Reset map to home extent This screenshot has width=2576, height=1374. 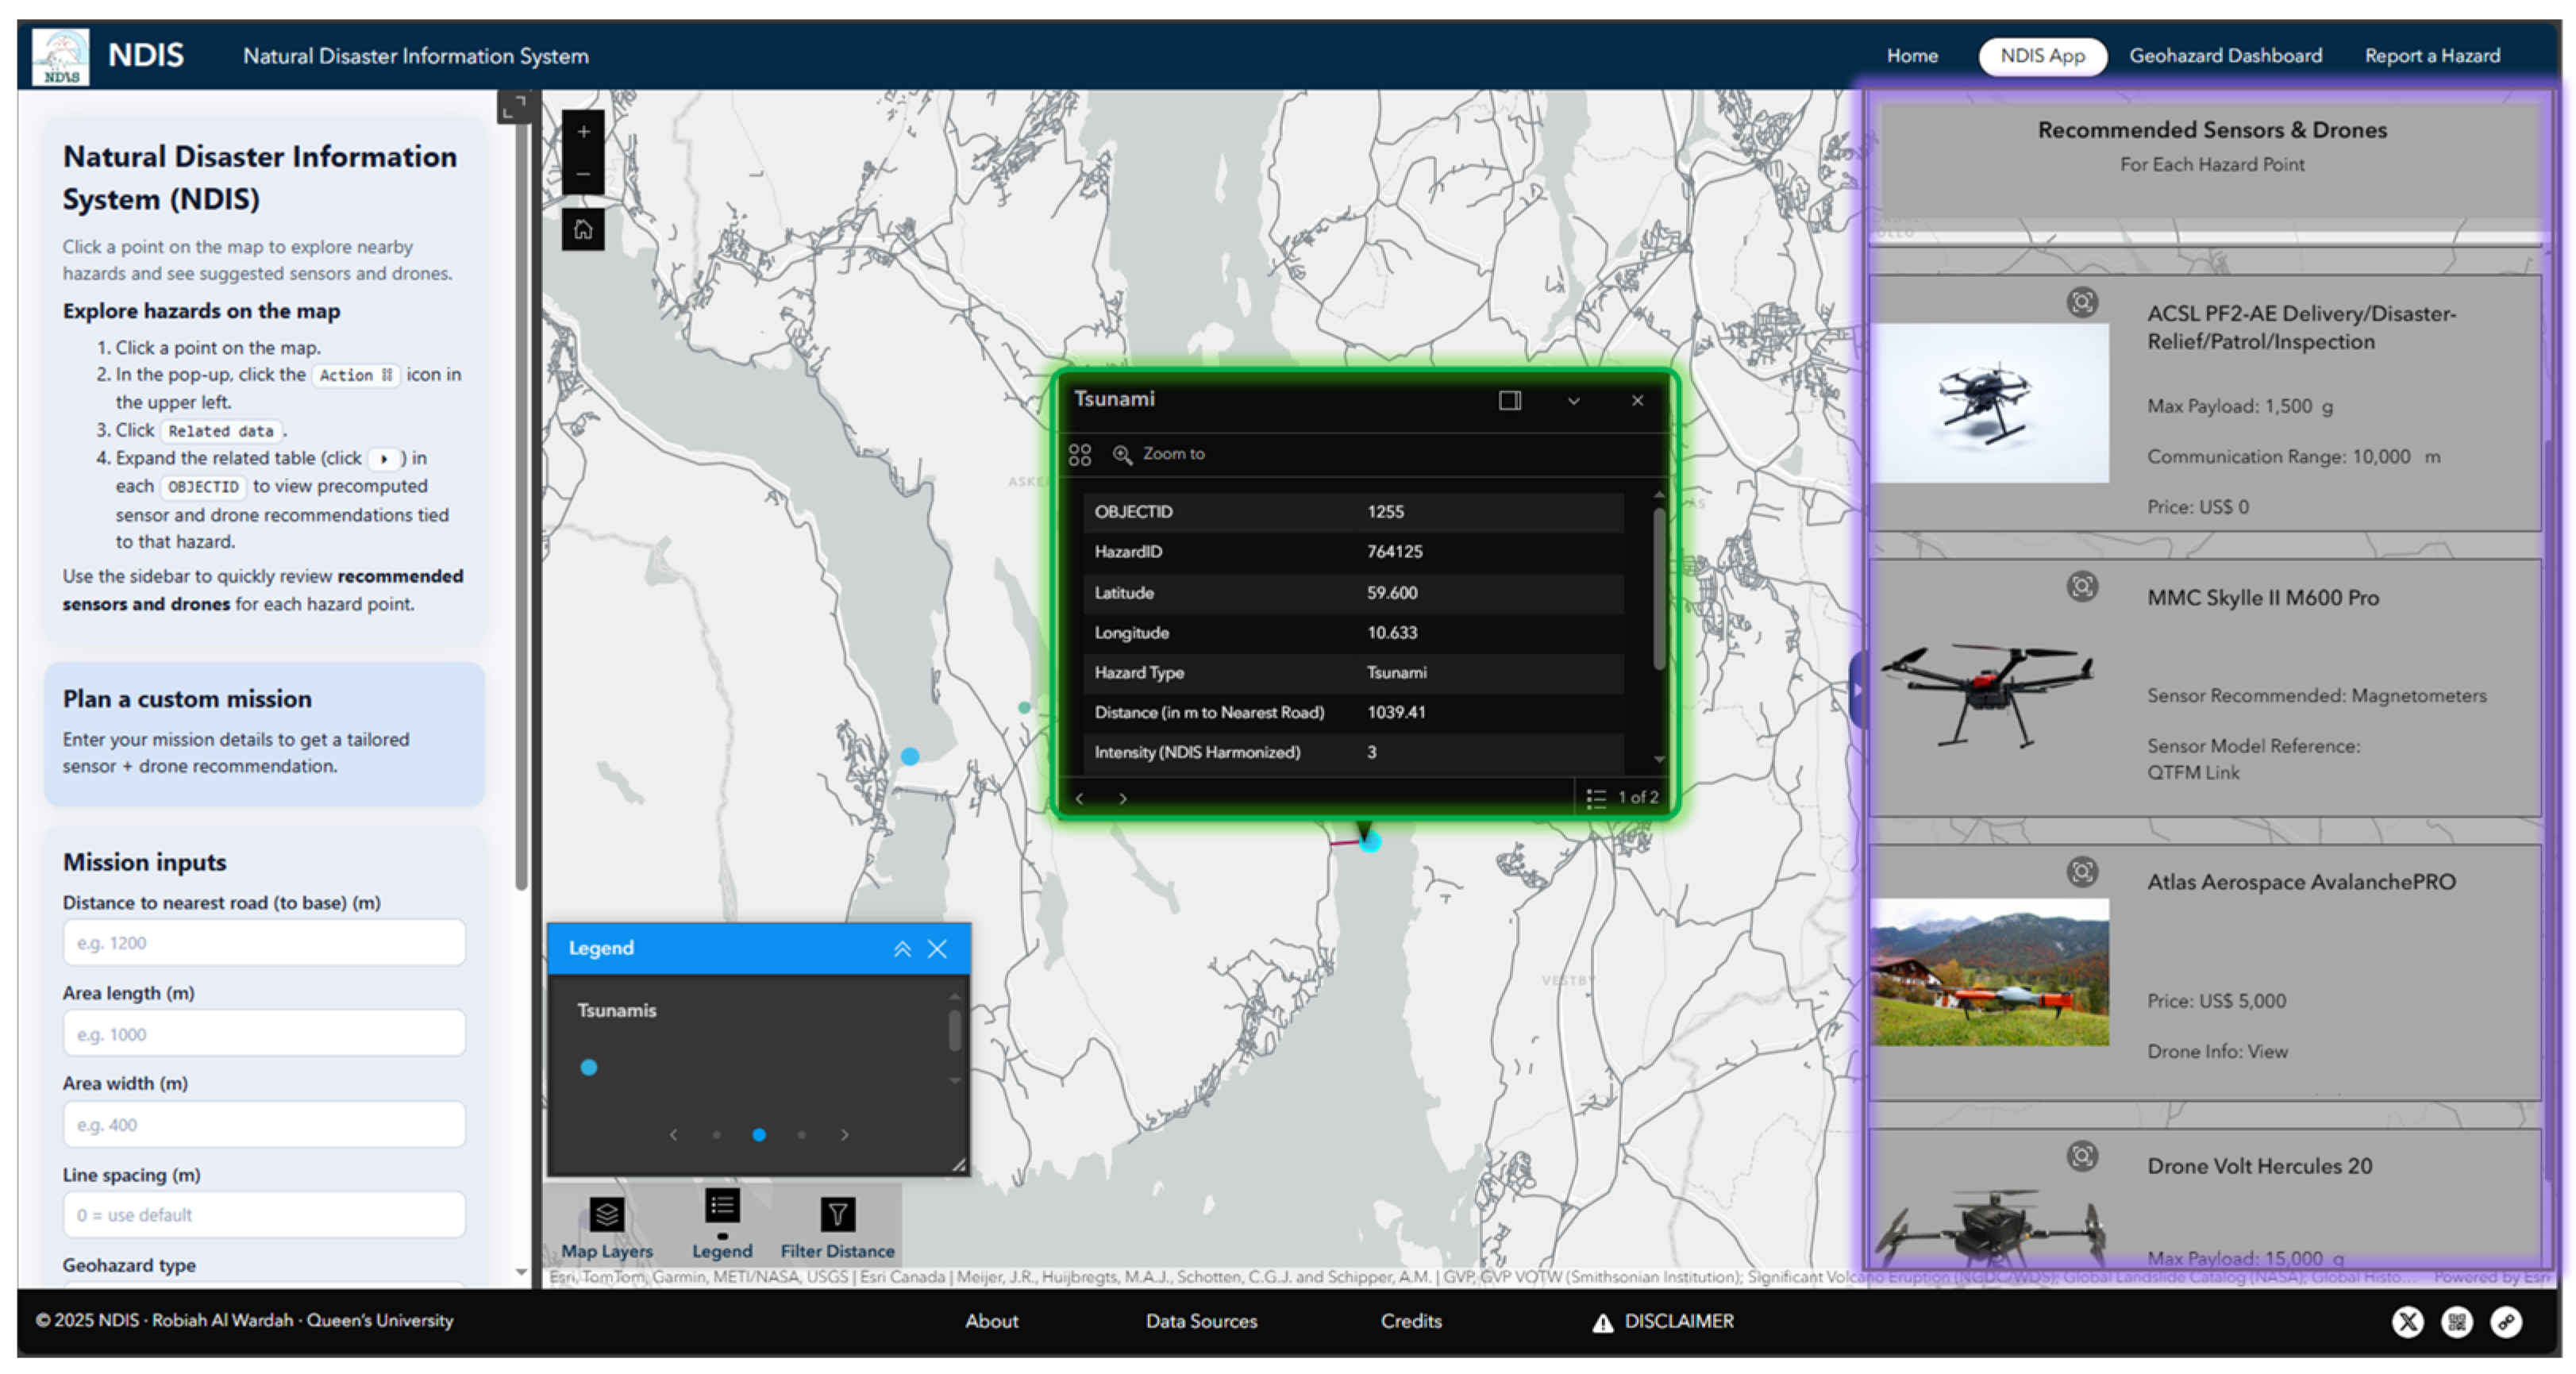click(583, 229)
